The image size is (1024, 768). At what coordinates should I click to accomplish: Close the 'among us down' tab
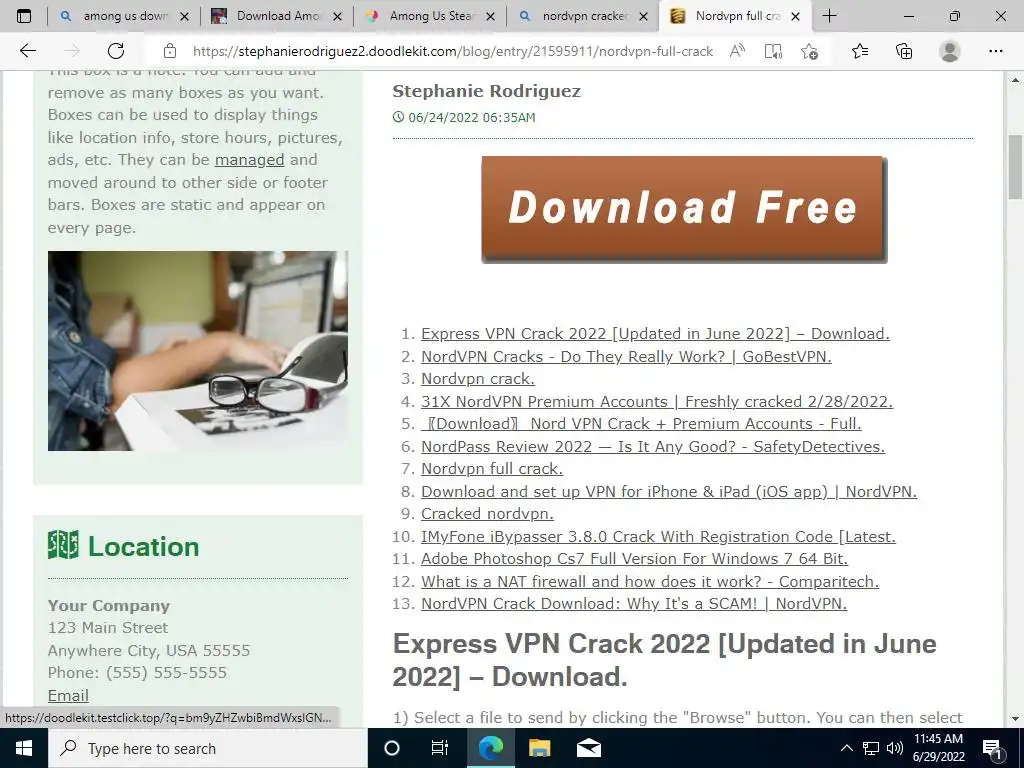click(184, 16)
